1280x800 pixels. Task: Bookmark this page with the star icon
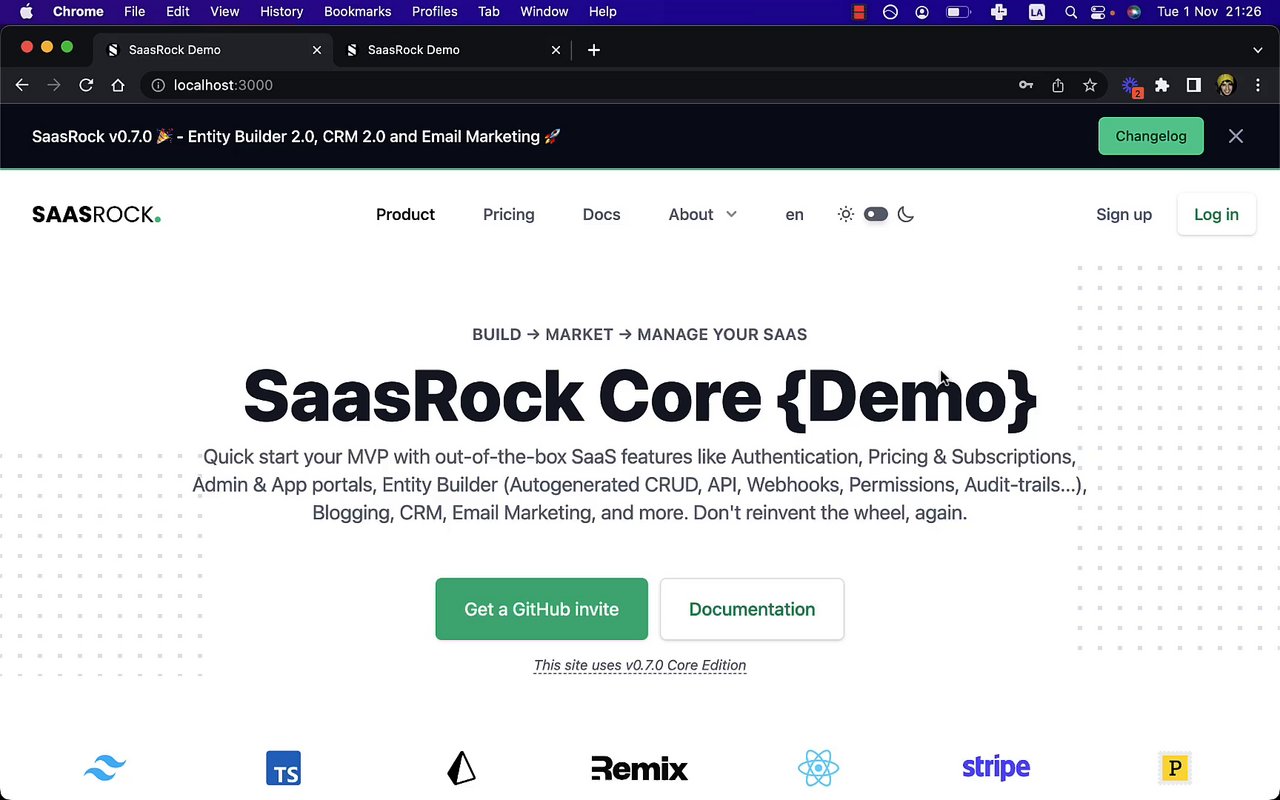tap(1090, 85)
